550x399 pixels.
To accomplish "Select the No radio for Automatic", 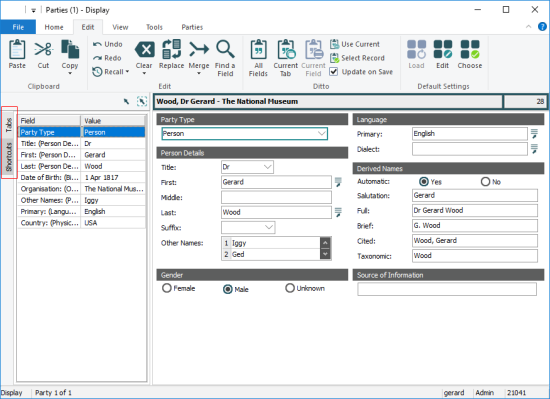I will point(485,182).
